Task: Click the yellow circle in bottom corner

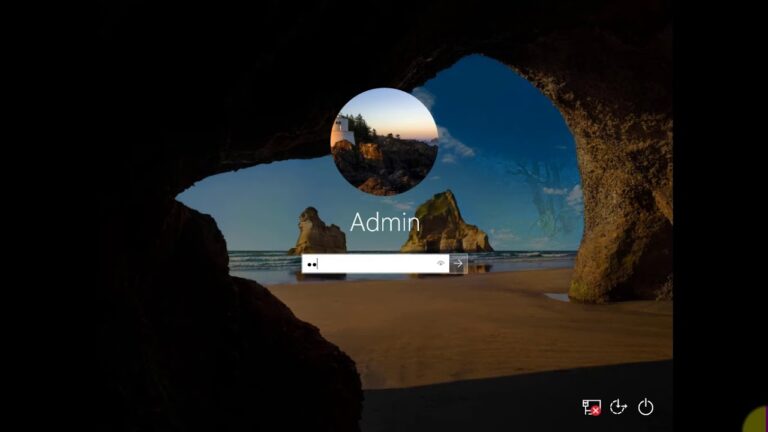Action: (x=757, y=421)
